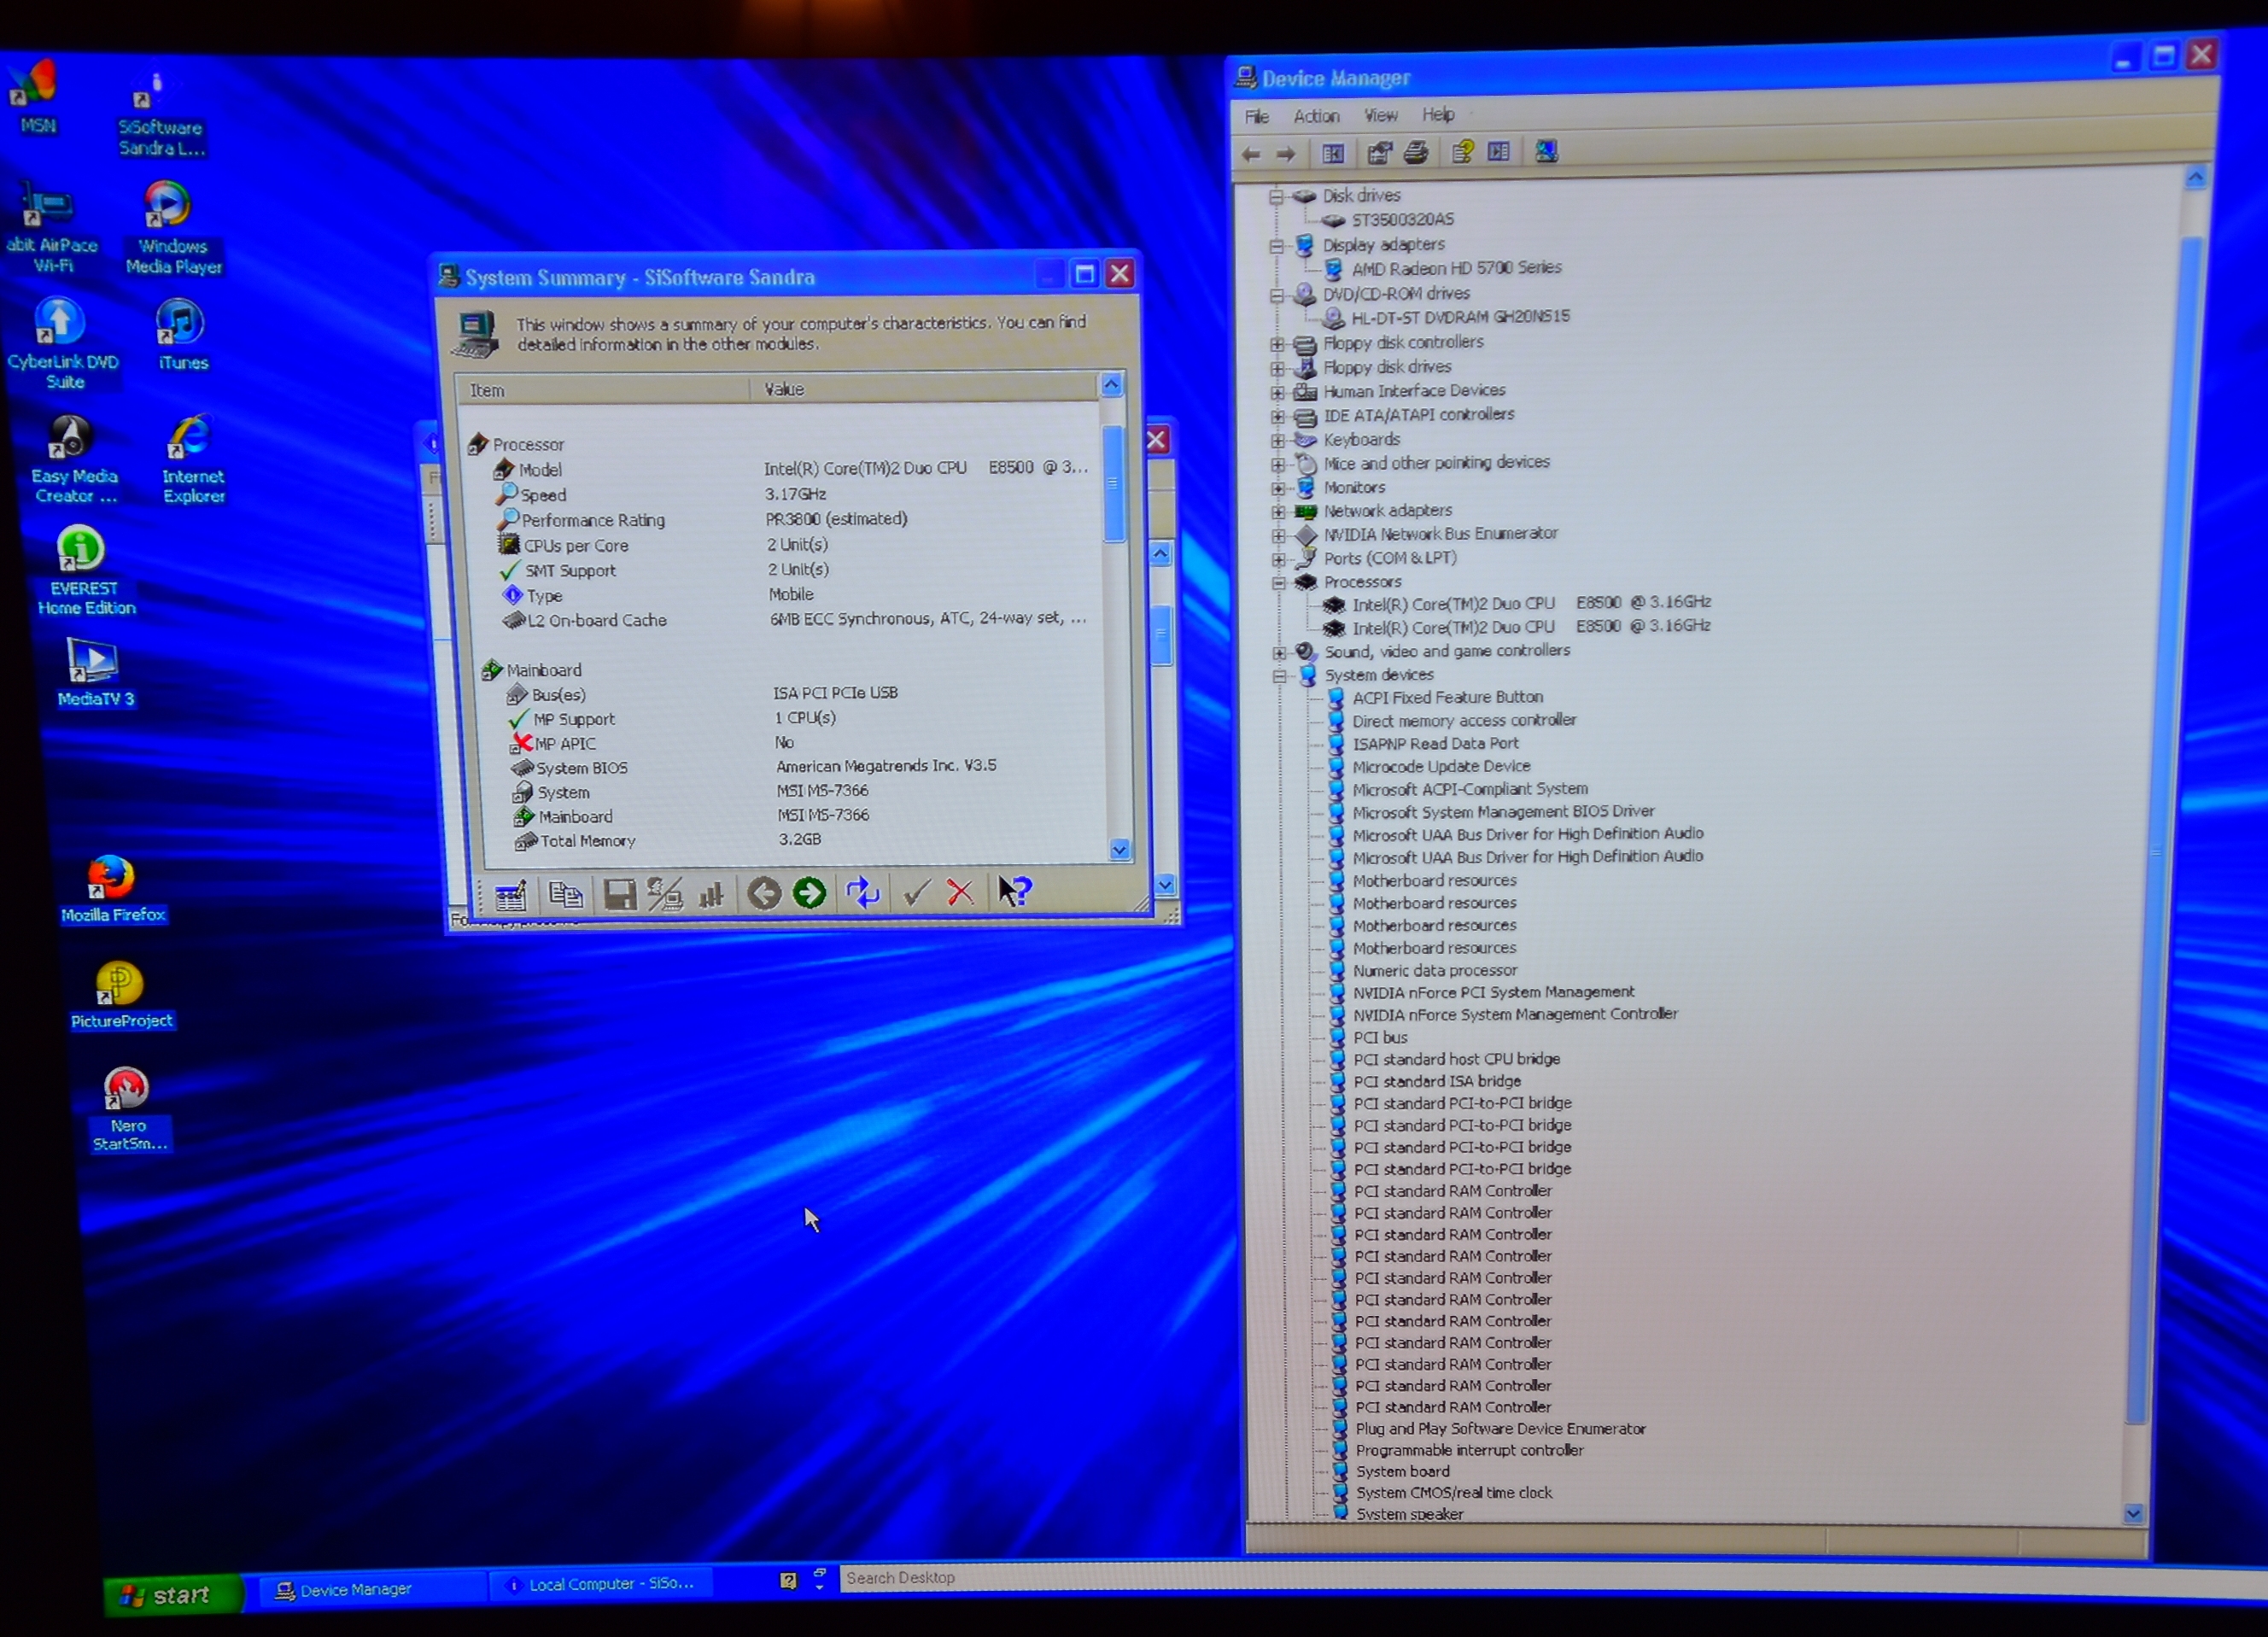The height and width of the screenshot is (1637, 2268).
Task: Collapse the Processors node
Action: point(1278,583)
